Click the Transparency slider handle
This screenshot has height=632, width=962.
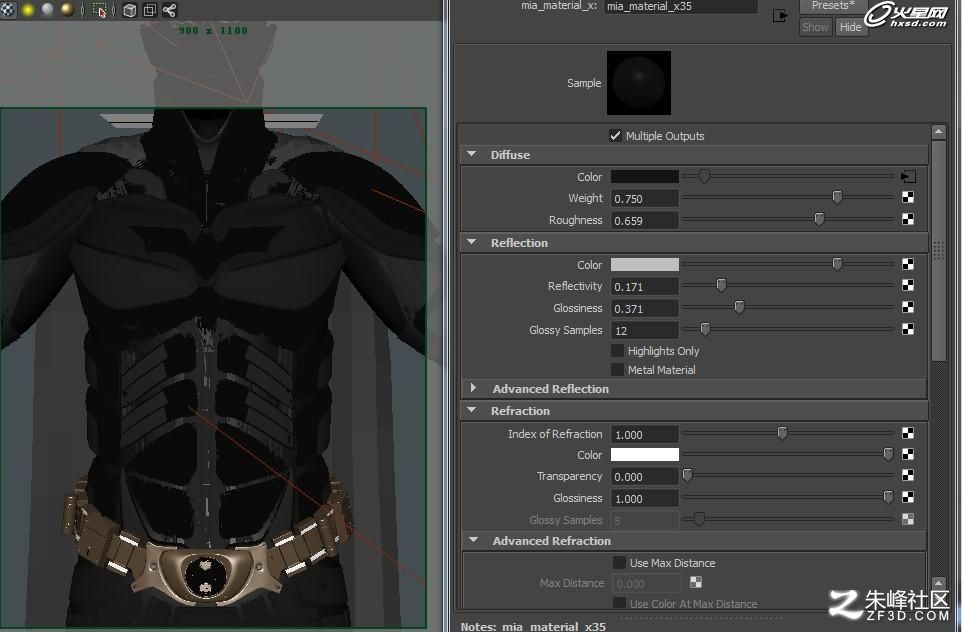[687, 475]
